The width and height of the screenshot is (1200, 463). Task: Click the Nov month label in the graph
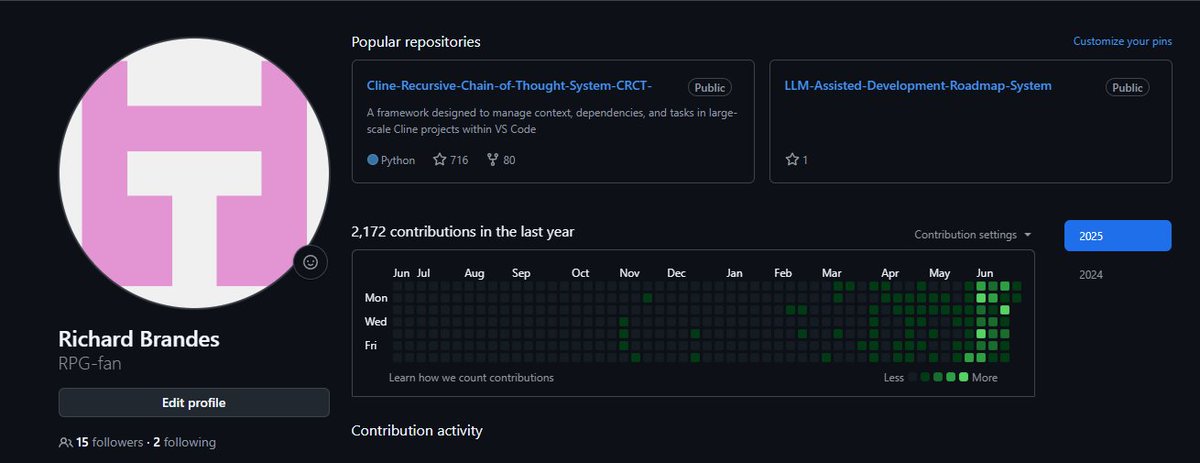(629, 272)
